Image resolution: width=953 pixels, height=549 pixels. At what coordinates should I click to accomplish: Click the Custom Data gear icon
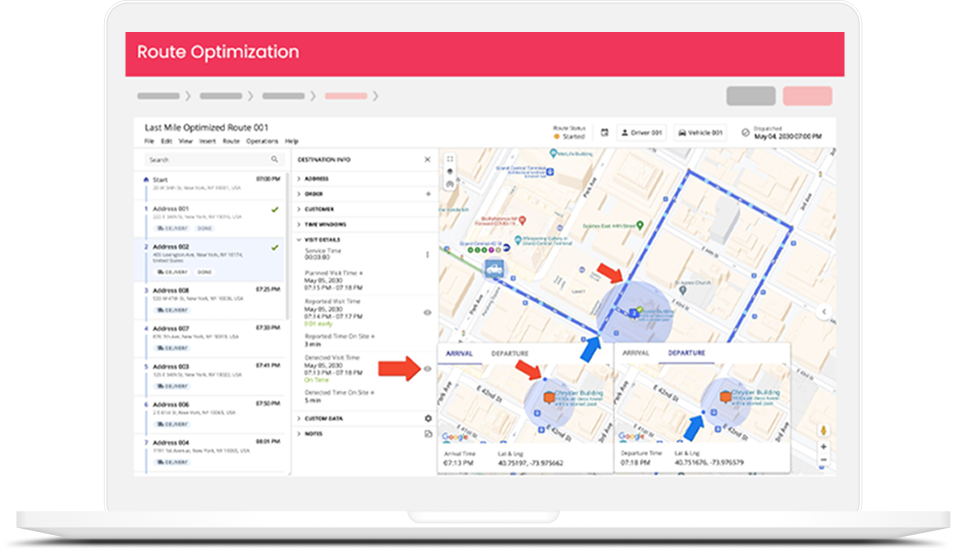click(x=428, y=418)
